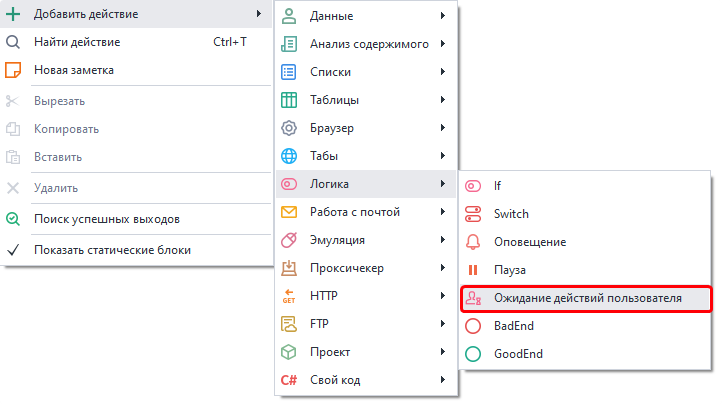
Task: Click the orange note icon for Новая заметка
Action: (x=14, y=70)
